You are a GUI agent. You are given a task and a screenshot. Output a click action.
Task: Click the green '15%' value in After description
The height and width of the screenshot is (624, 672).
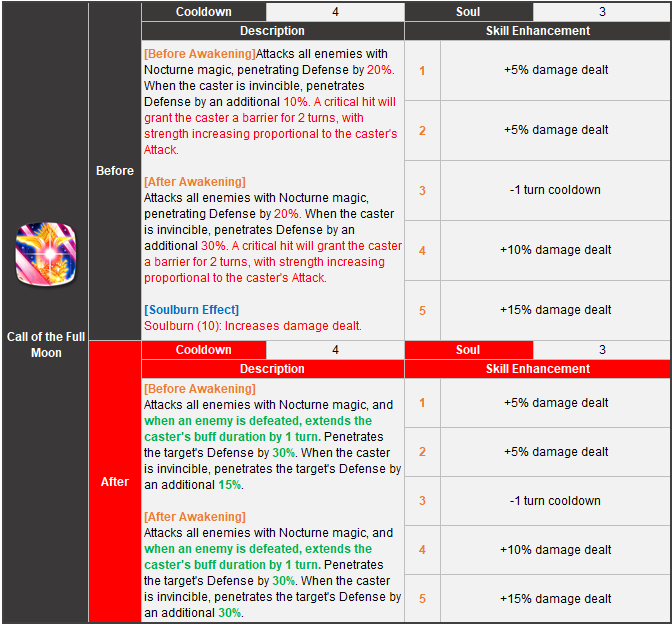(230, 485)
